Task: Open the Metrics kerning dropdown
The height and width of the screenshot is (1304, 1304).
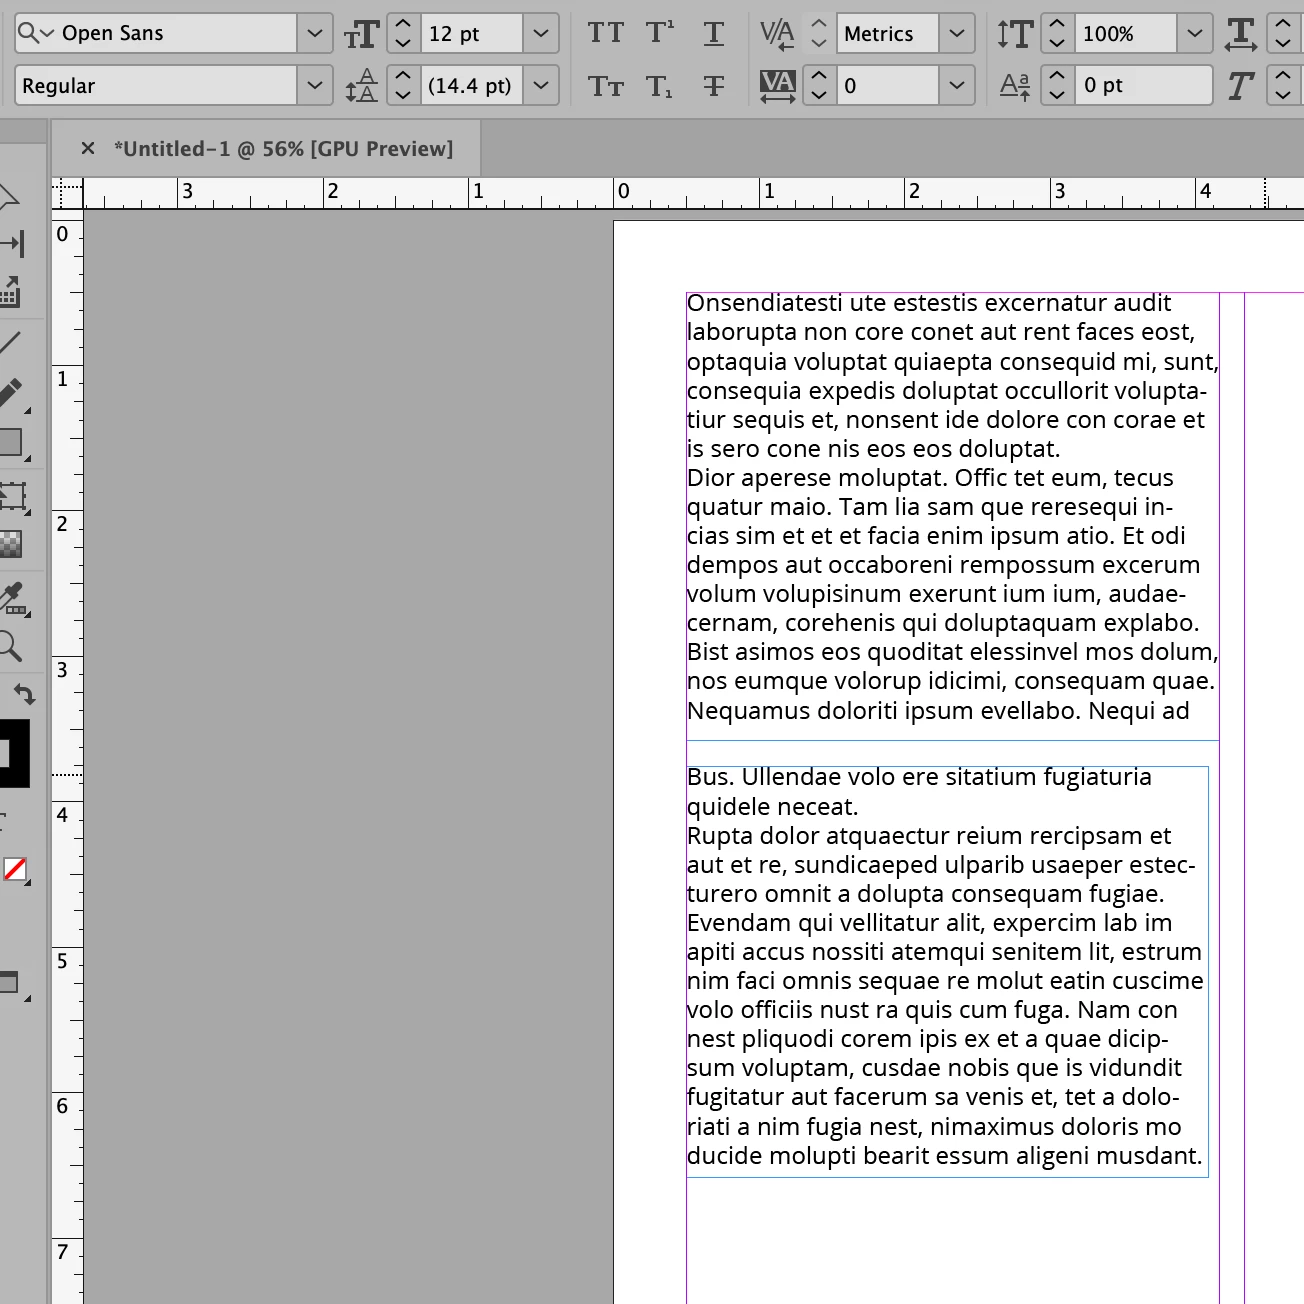Action: point(957,33)
